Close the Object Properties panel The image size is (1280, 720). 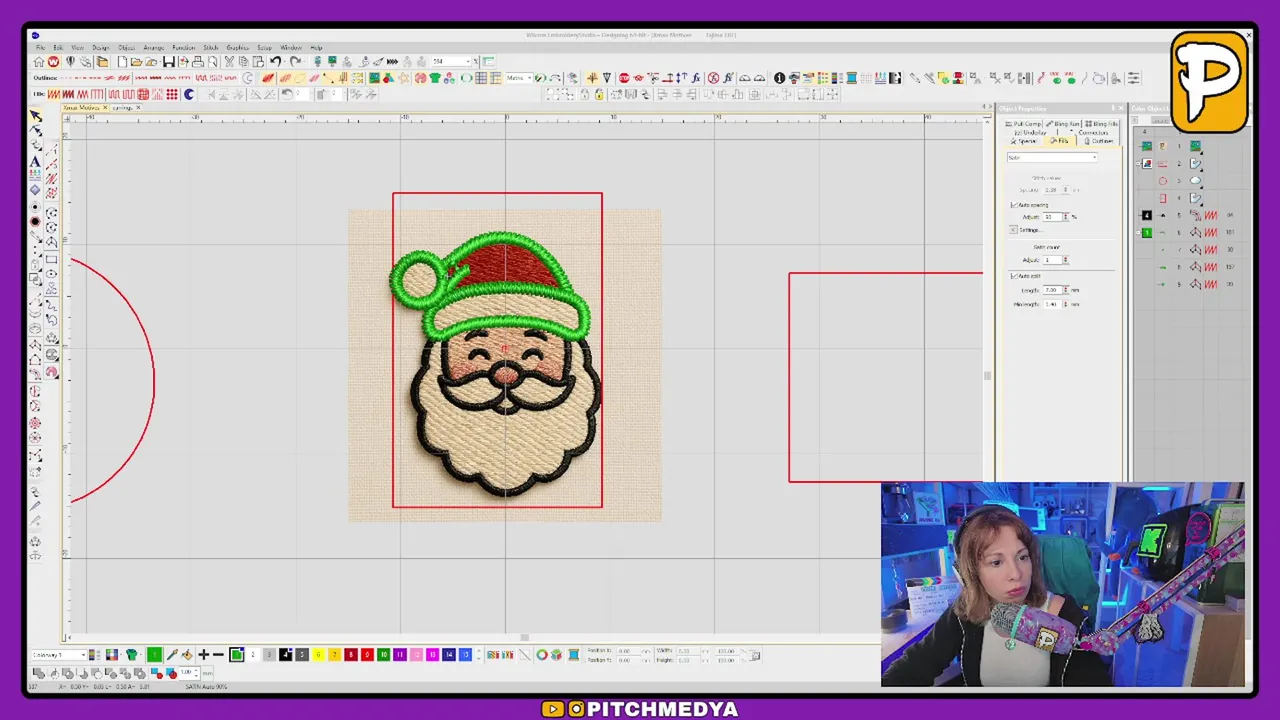(x=1121, y=108)
